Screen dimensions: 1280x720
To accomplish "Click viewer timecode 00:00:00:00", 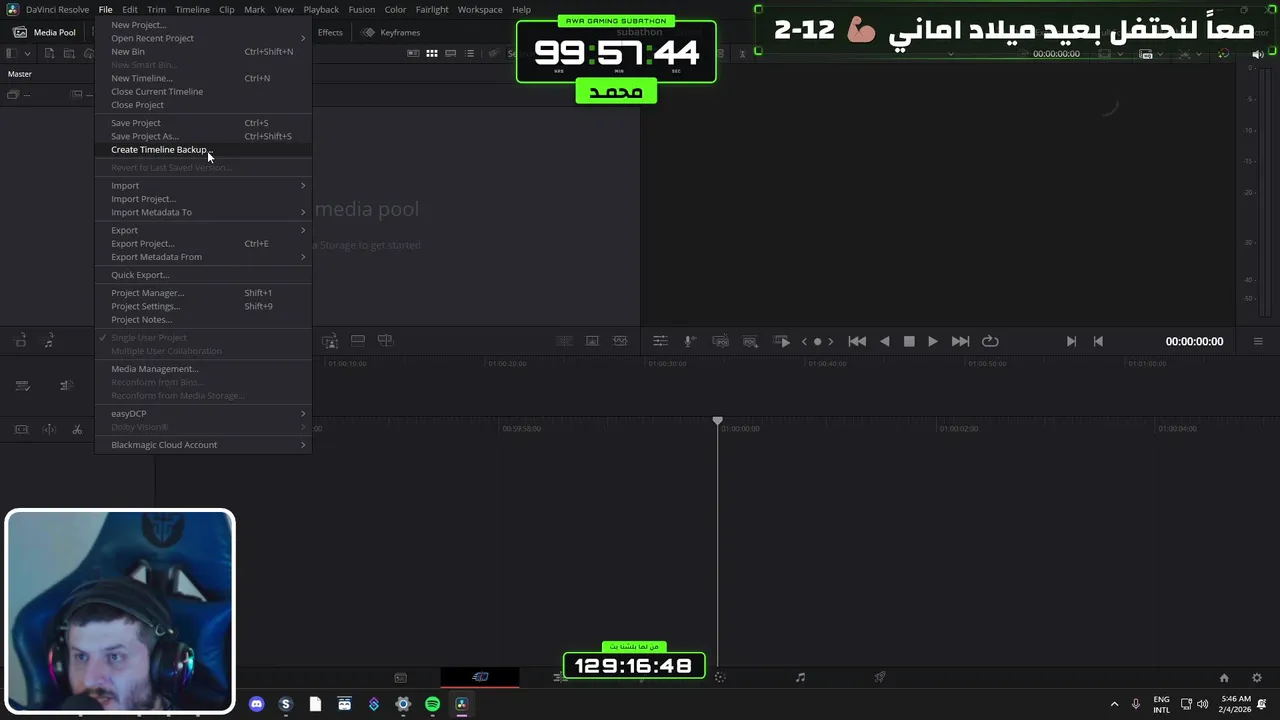I will pos(1194,341).
